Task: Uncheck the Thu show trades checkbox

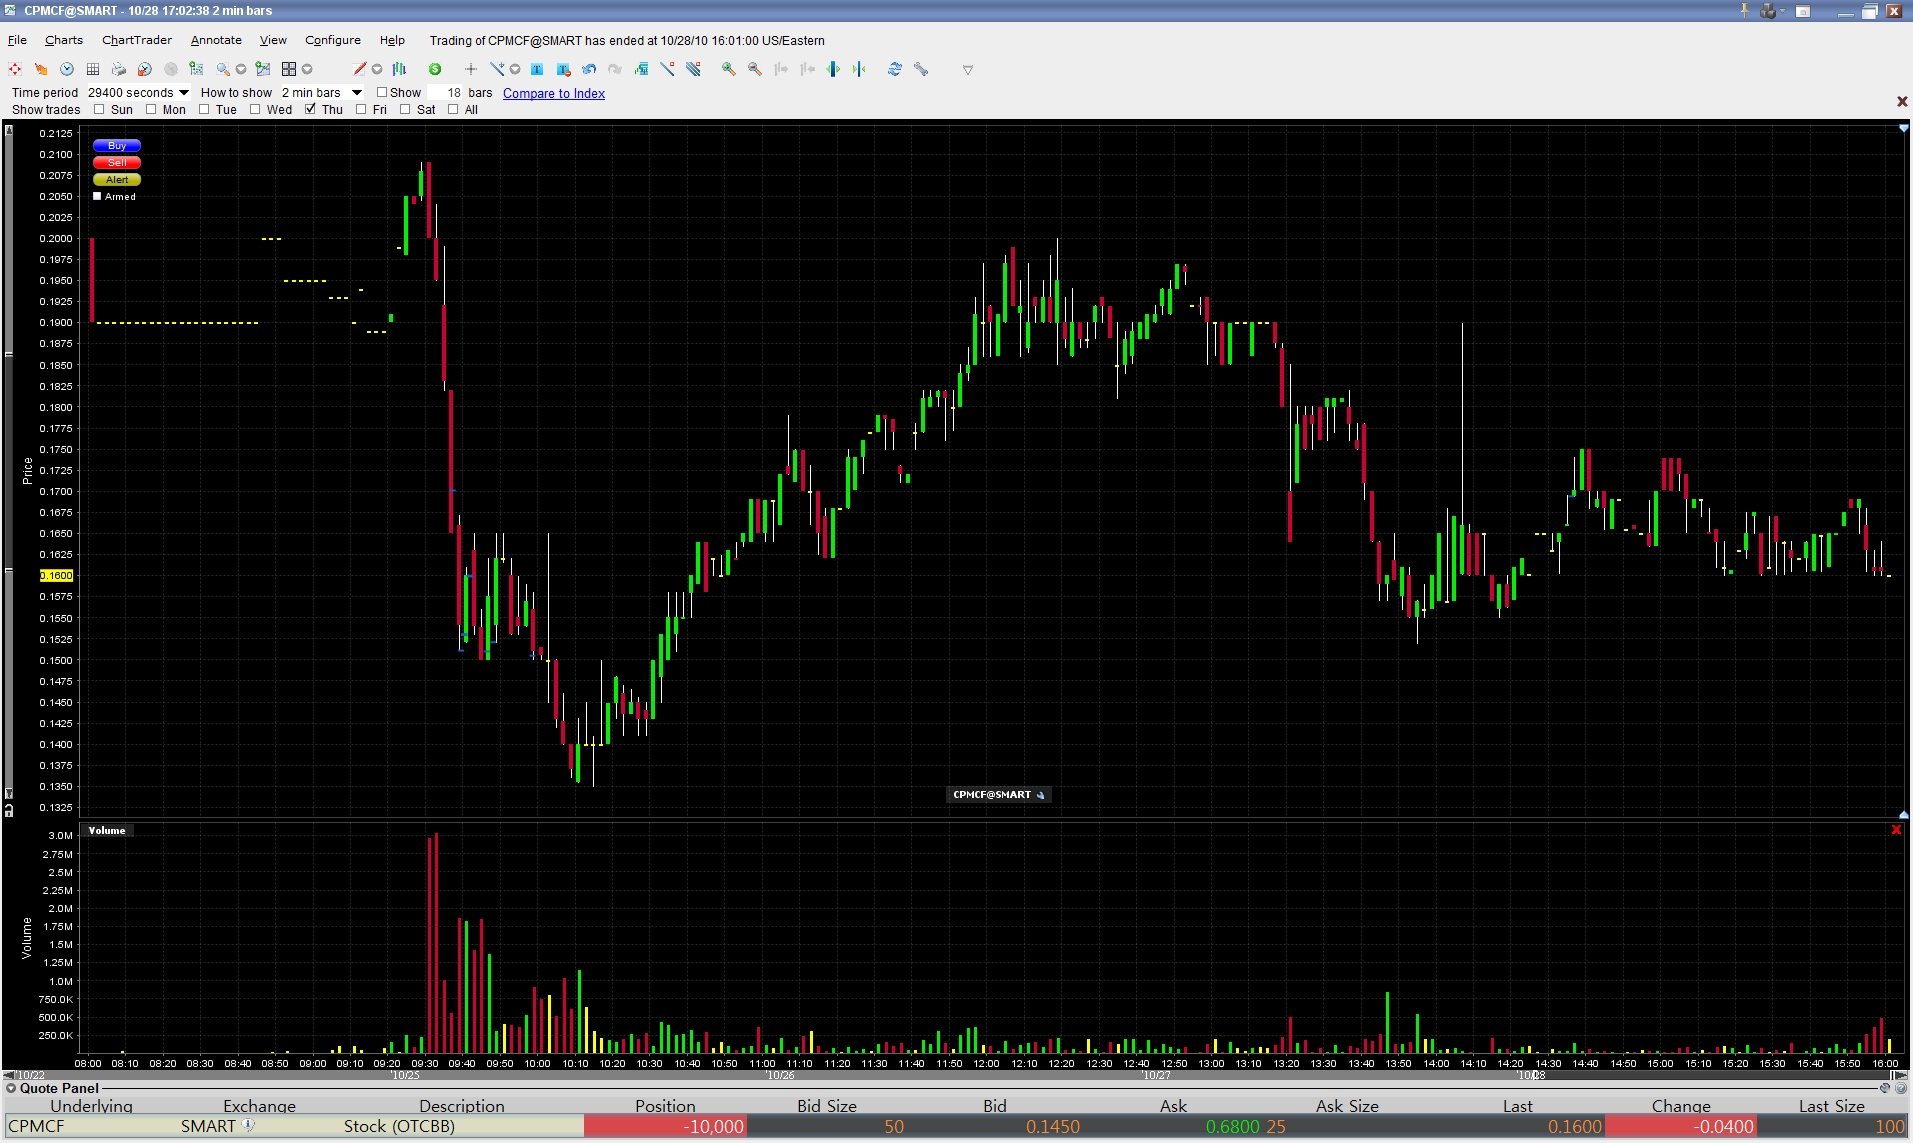Action: [x=310, y=110]
